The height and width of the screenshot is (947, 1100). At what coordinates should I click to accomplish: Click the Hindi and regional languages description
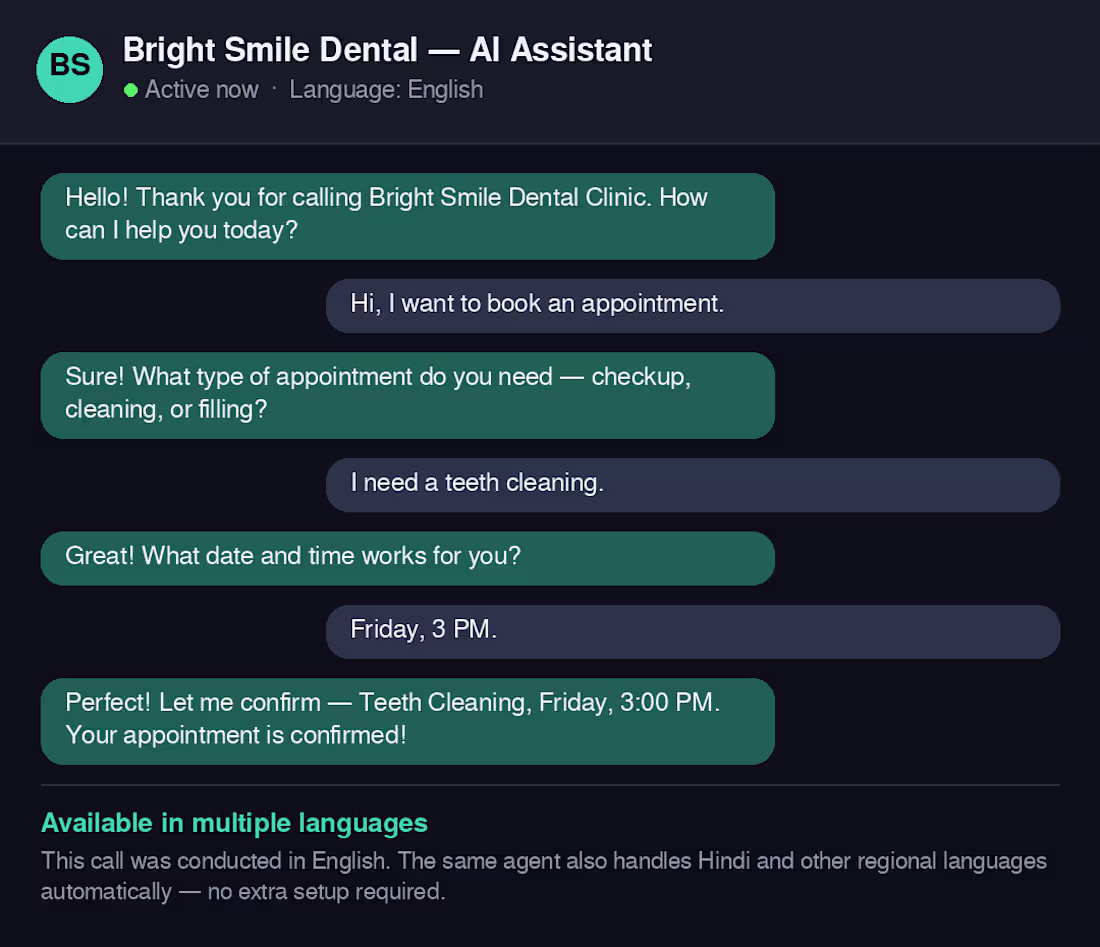pos(544,876)
